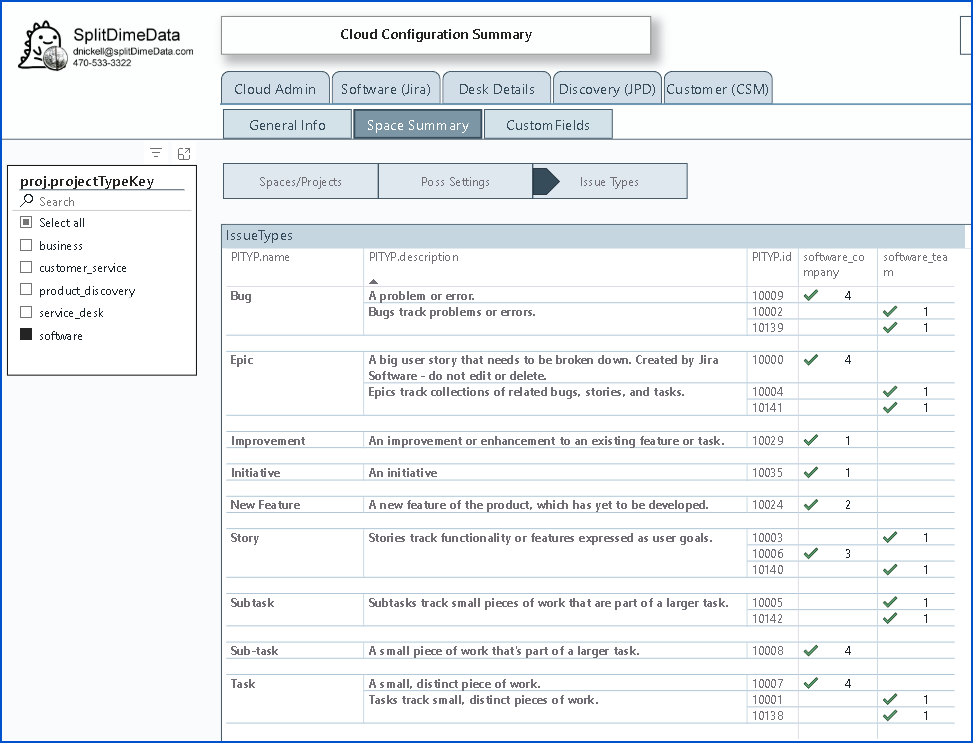Image resolution: width=973 pixels, height=743 pixels.
Task: Click the sort arrow under PITYP.description
Action: [x=373, y=281]
